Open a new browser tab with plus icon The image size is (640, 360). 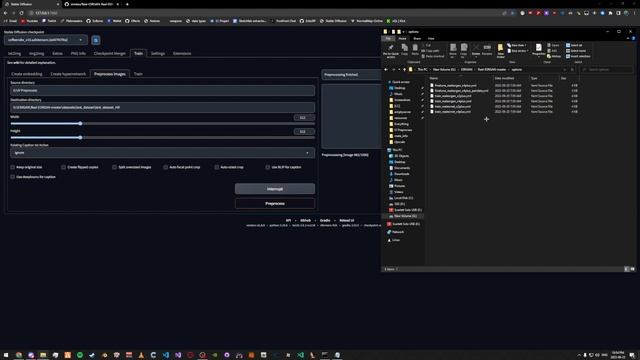click(x=127, y=4)
